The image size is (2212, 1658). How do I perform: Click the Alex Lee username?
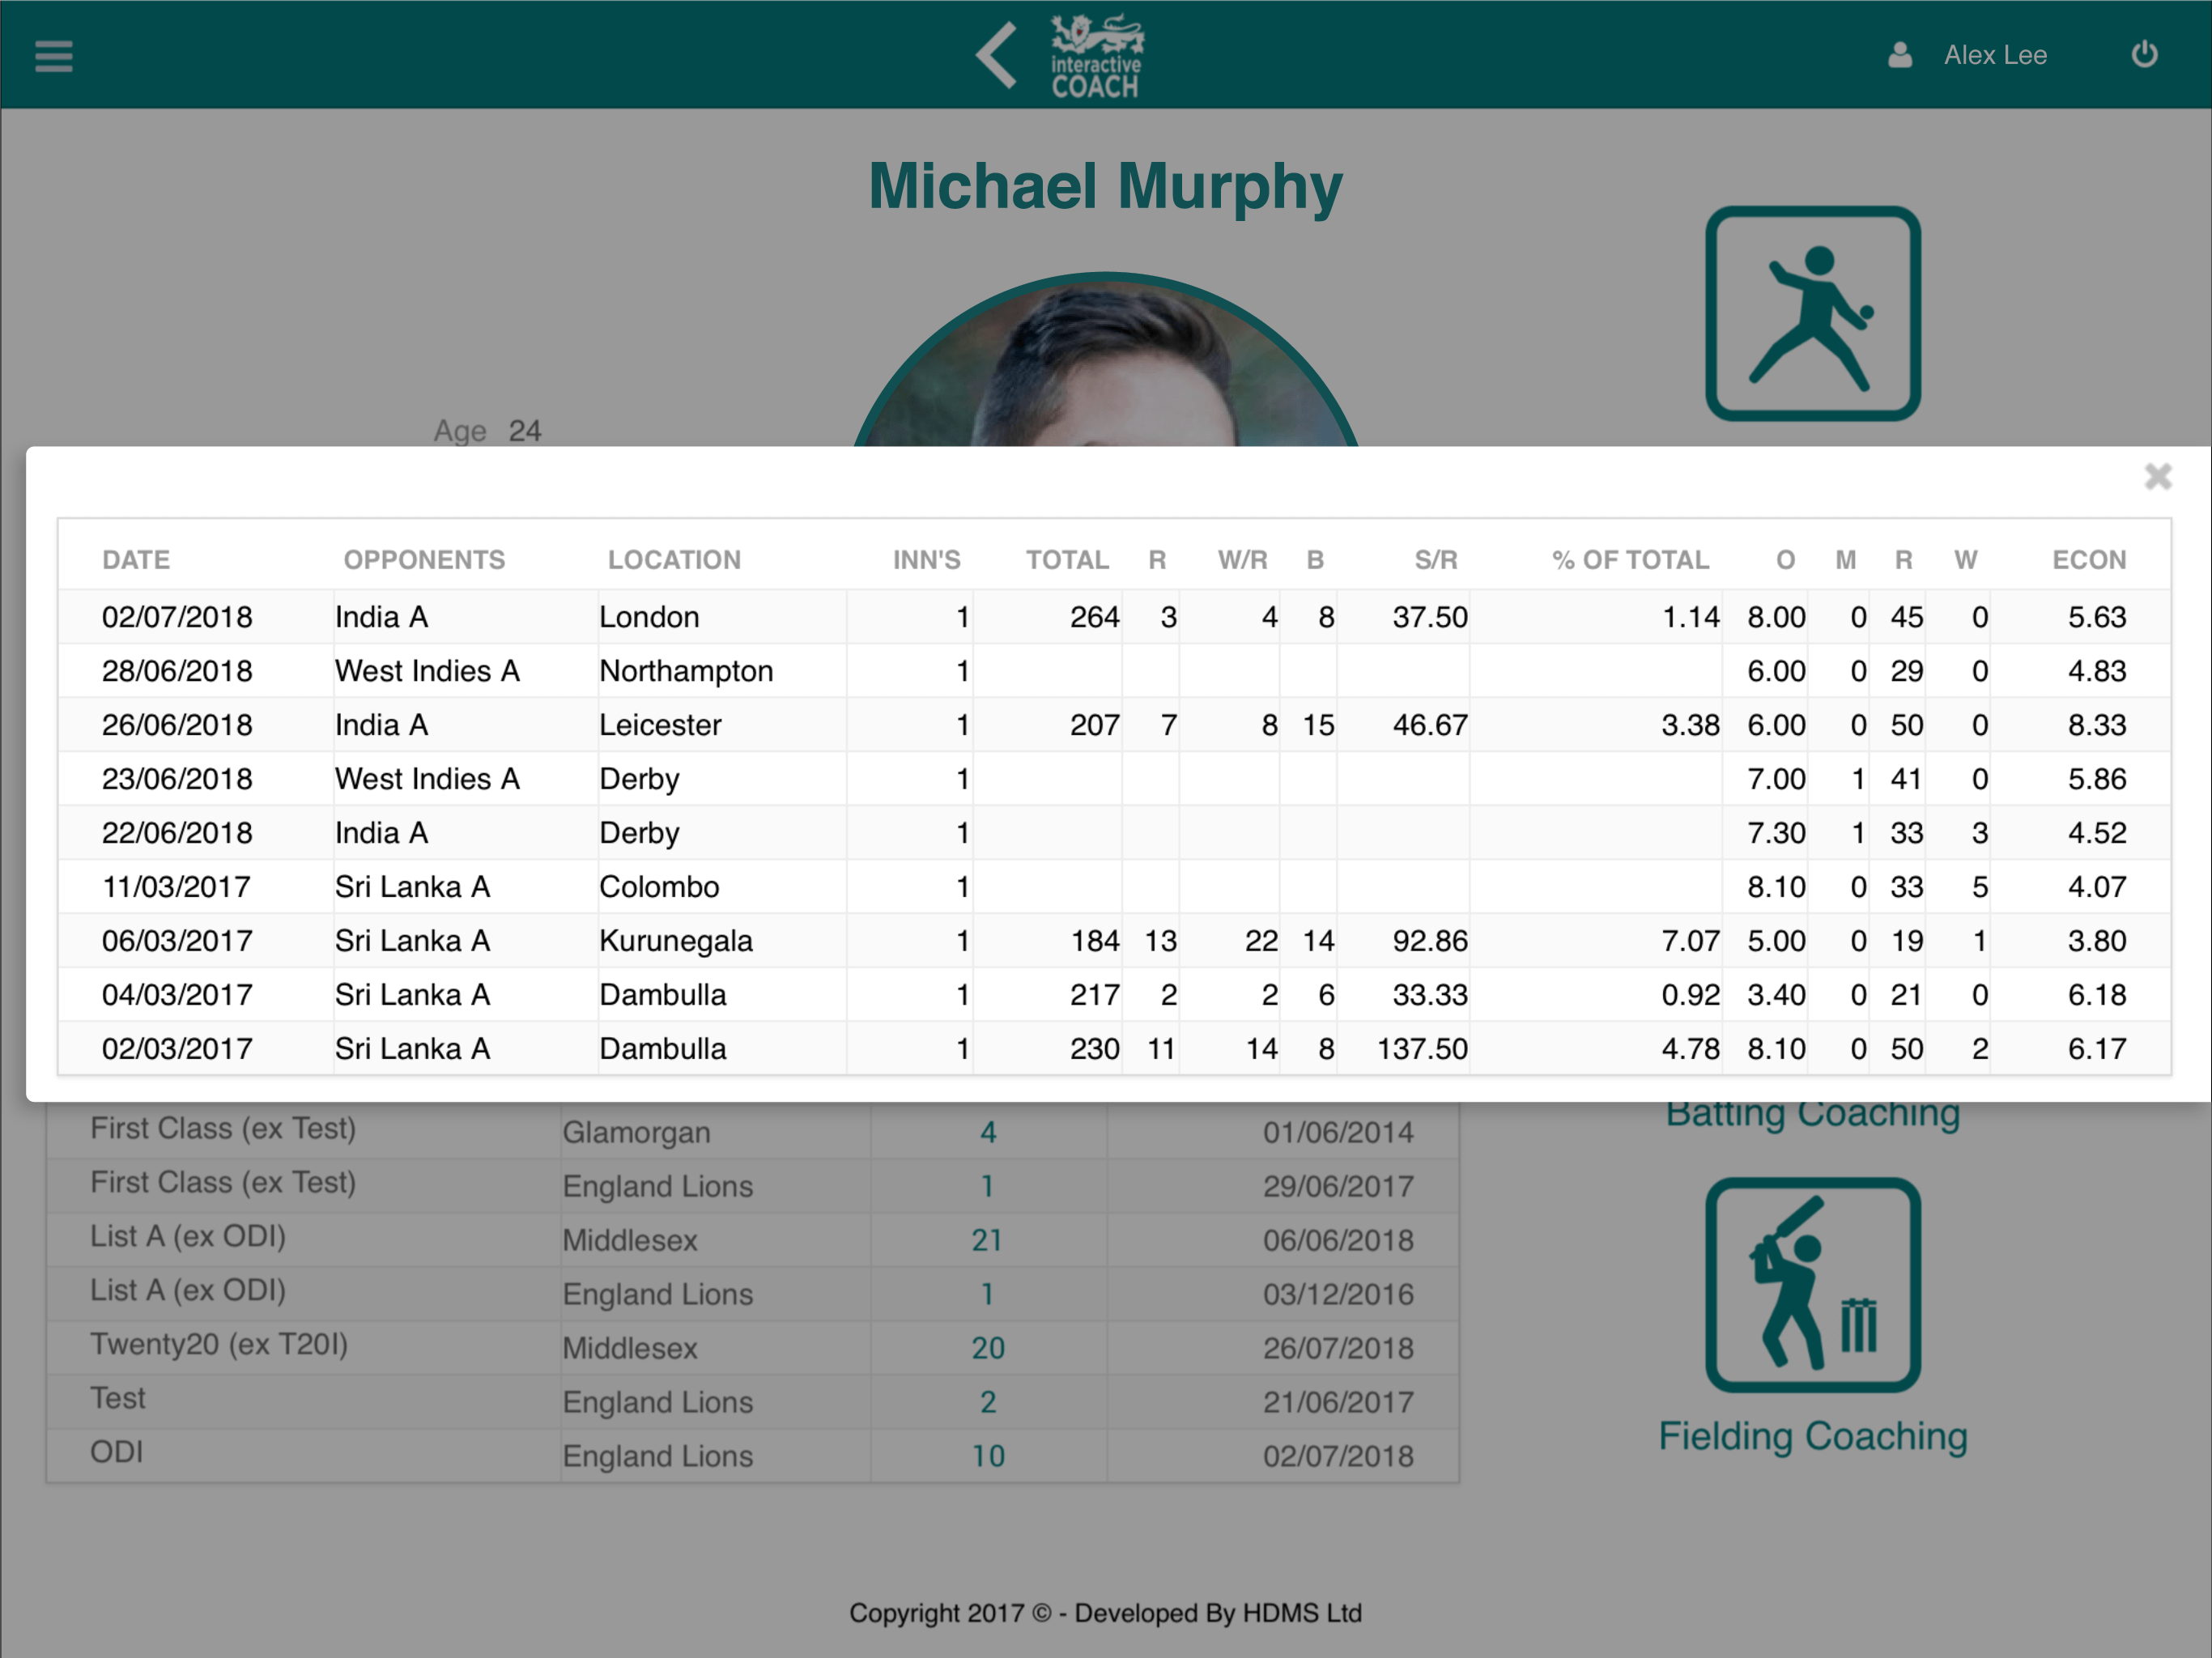point(1995,55)
